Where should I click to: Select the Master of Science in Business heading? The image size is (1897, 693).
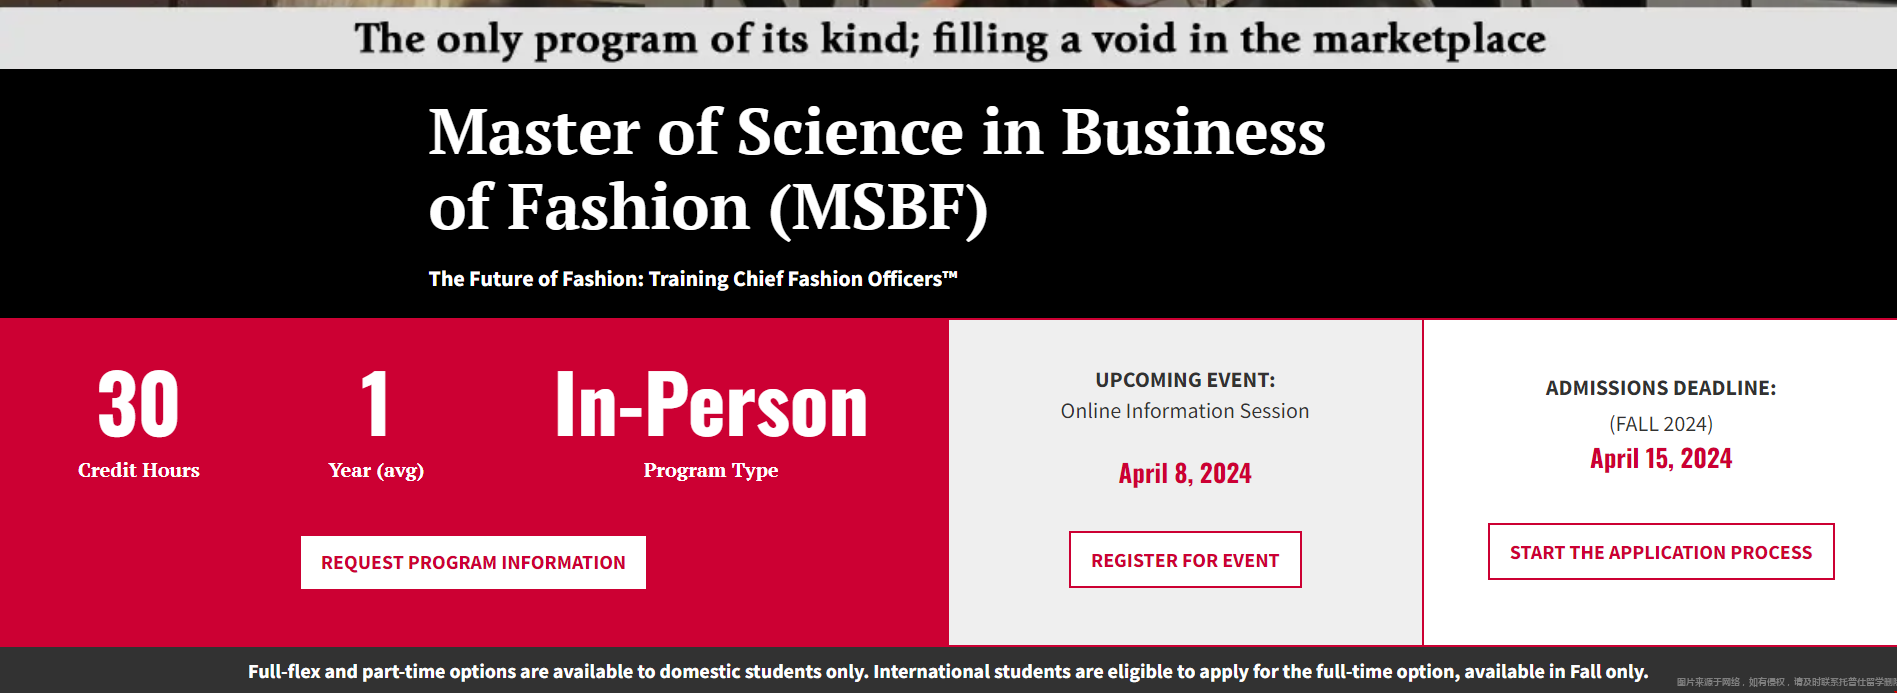(x=877, y=132)
